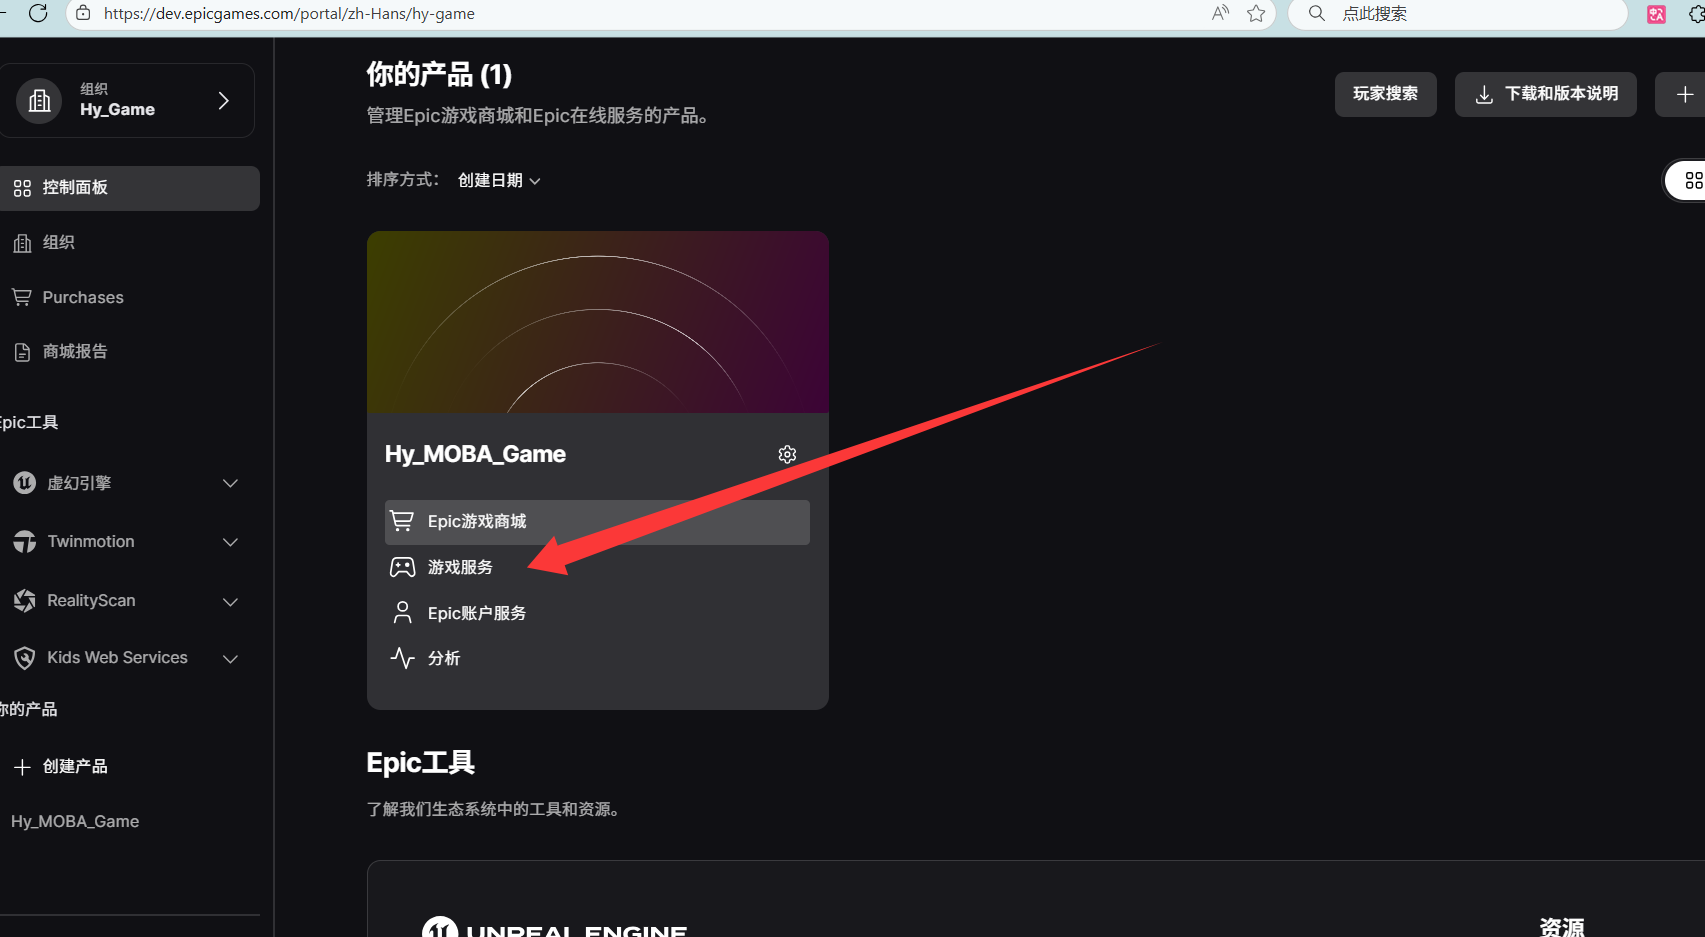1705x937 pixels.
Task: Click the Hy_MOBA_Game card banner image
Action: [x=598, y=322]
